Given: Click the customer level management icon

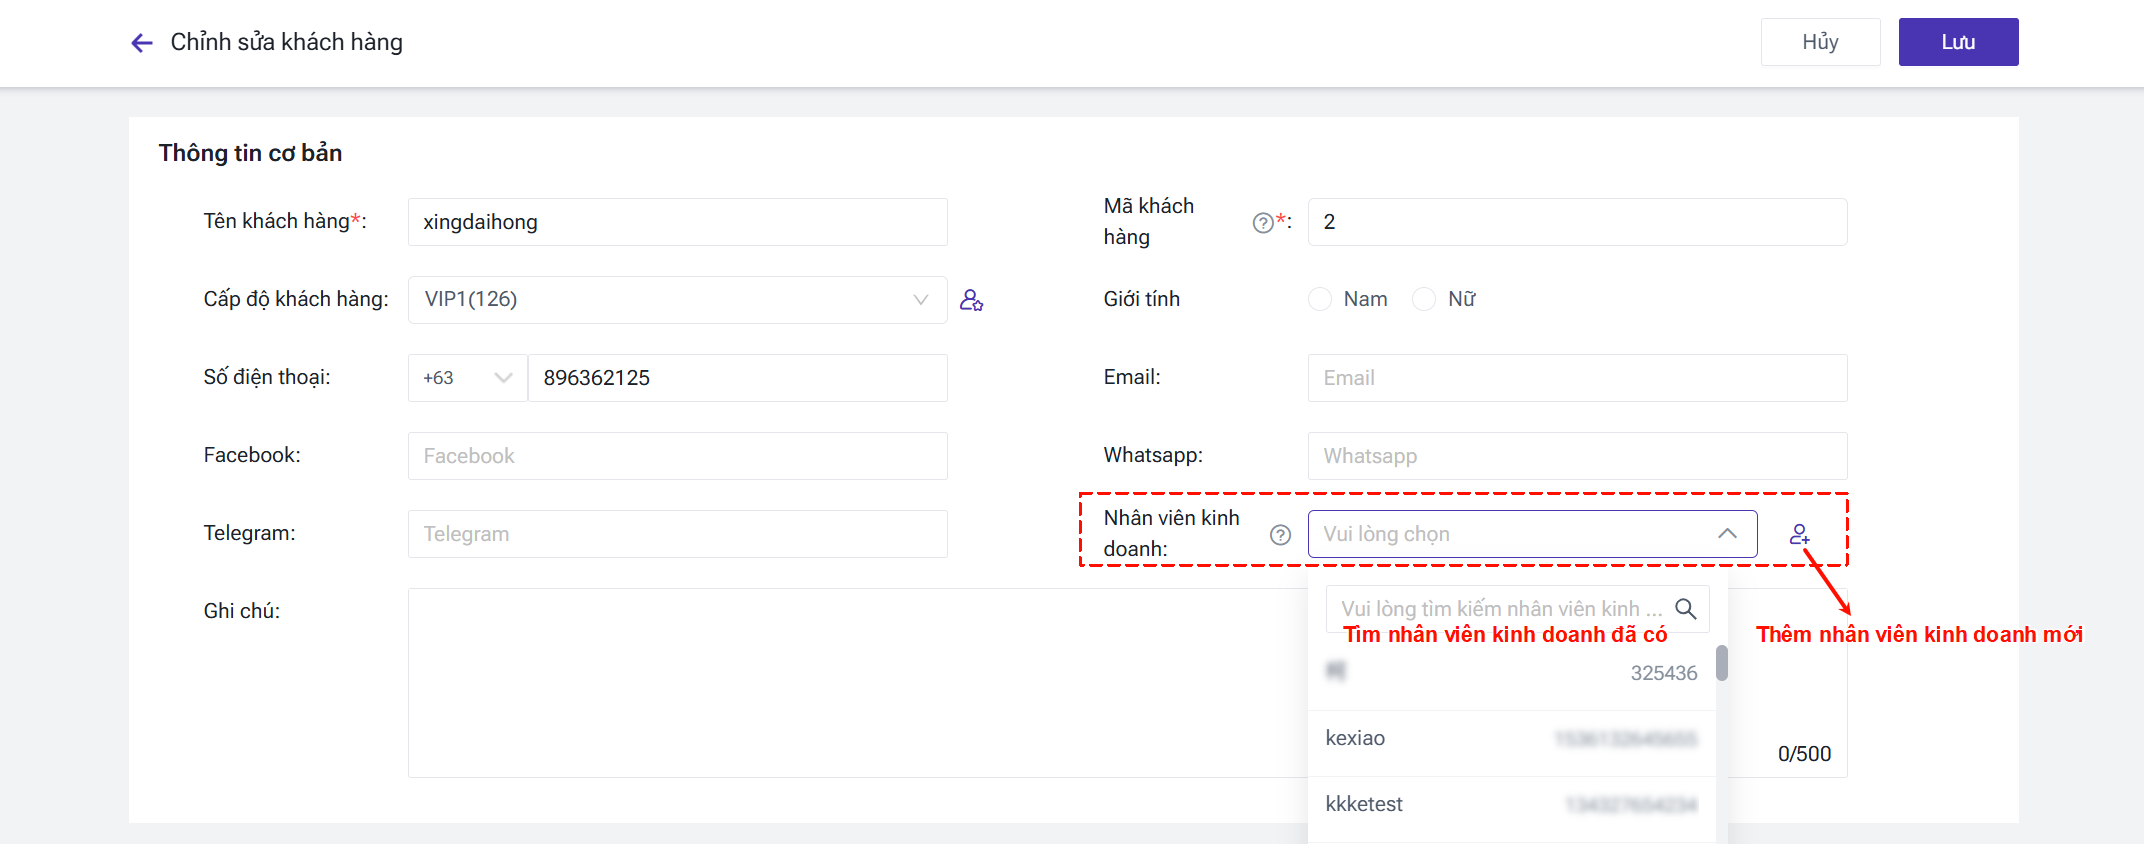Looking at the screenshot, I should [x=971, y=300].
